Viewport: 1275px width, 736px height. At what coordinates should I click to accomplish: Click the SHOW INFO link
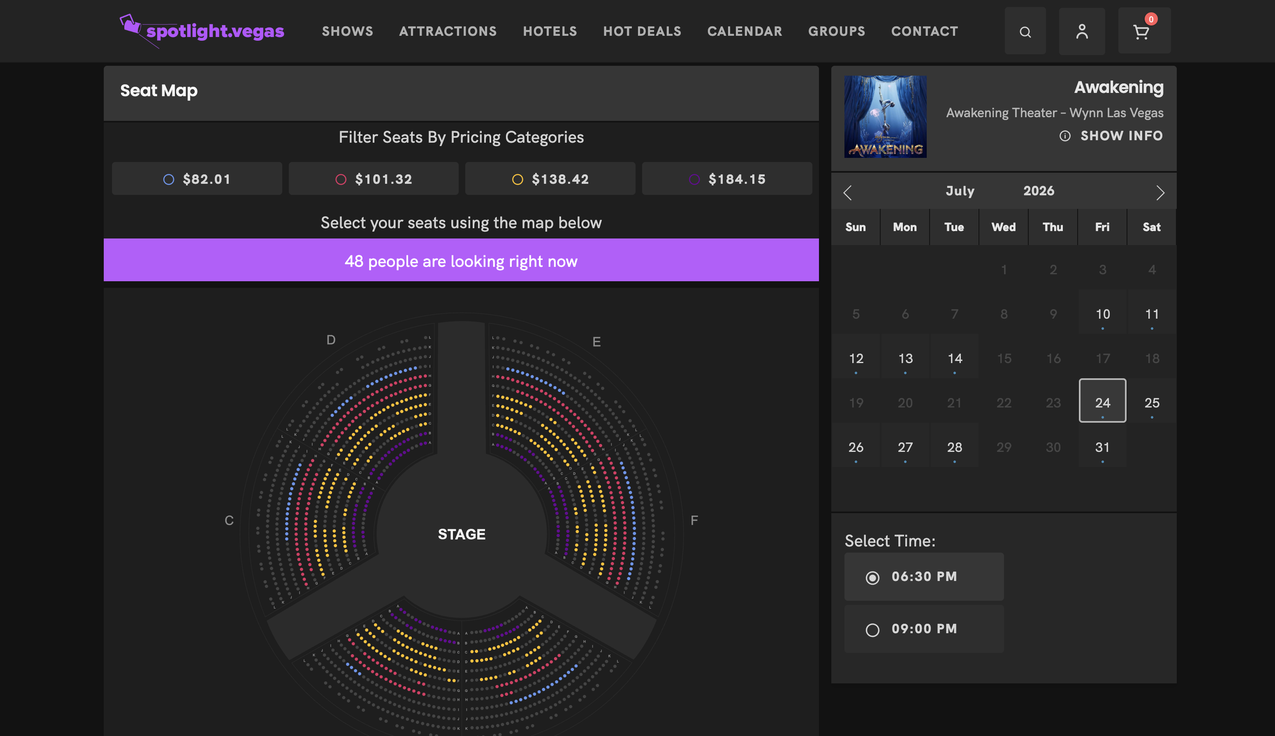pyautogui.click(x=1122, y=136)
